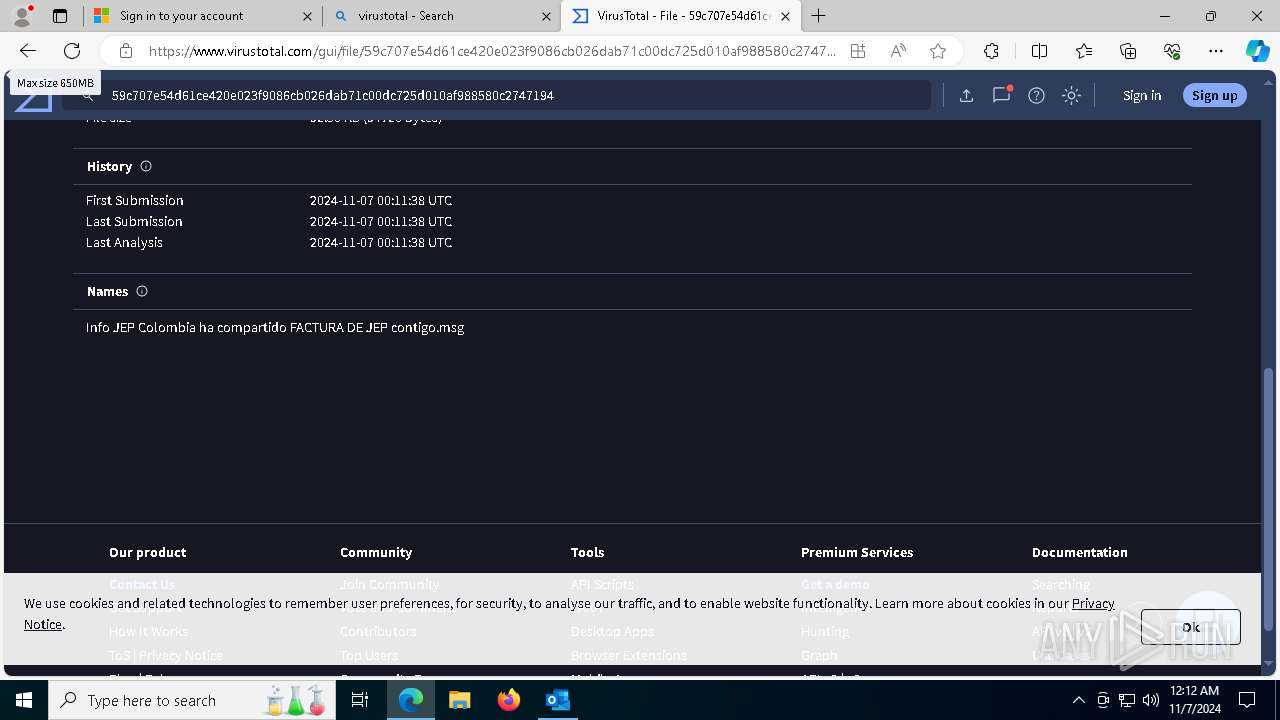This screenshot has height=720, width=1280.
Task: Open the app available install icon
Action: (858, 51)
